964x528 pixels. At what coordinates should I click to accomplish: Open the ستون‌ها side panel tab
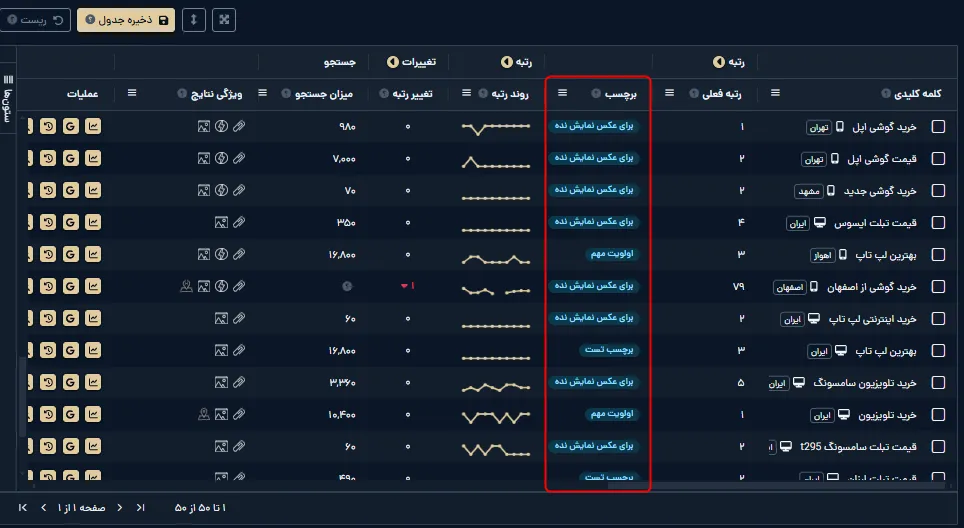pos(7,98)
